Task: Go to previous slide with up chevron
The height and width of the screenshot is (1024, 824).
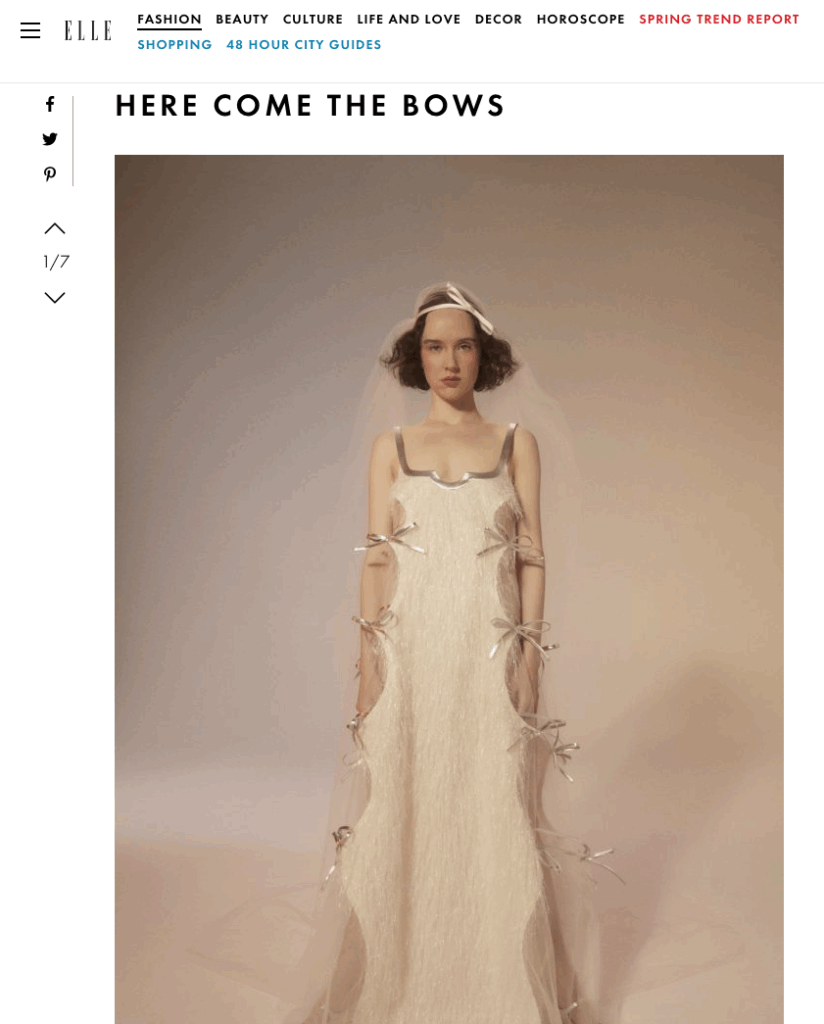Action: pyautogui.click(x=55, y=228)
